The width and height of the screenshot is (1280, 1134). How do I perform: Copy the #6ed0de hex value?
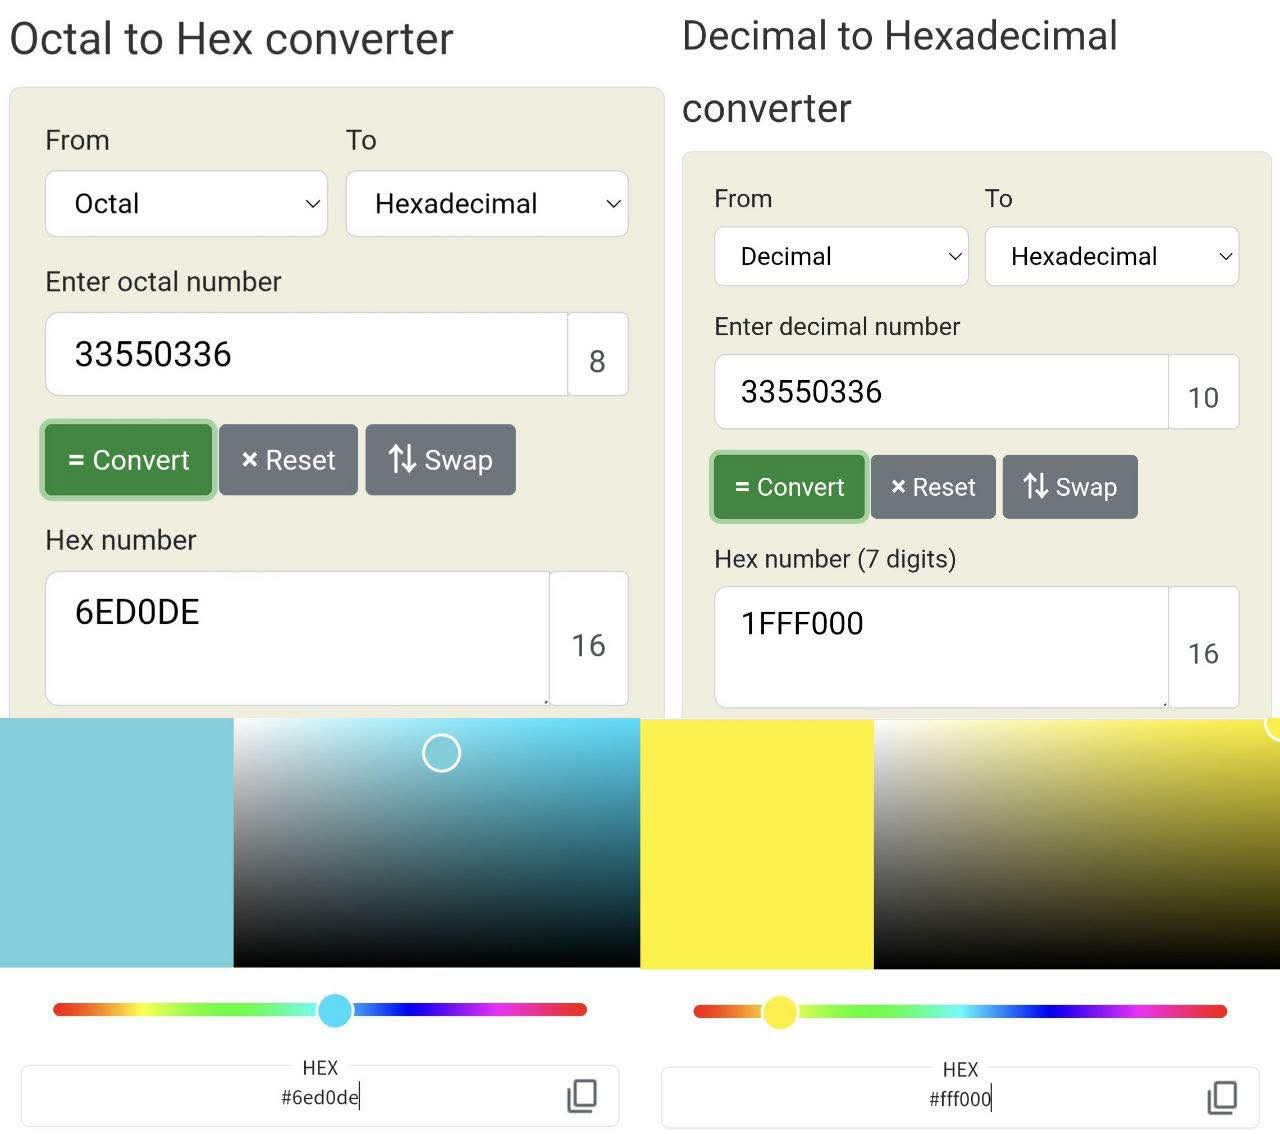click(x=582, y=1096)
